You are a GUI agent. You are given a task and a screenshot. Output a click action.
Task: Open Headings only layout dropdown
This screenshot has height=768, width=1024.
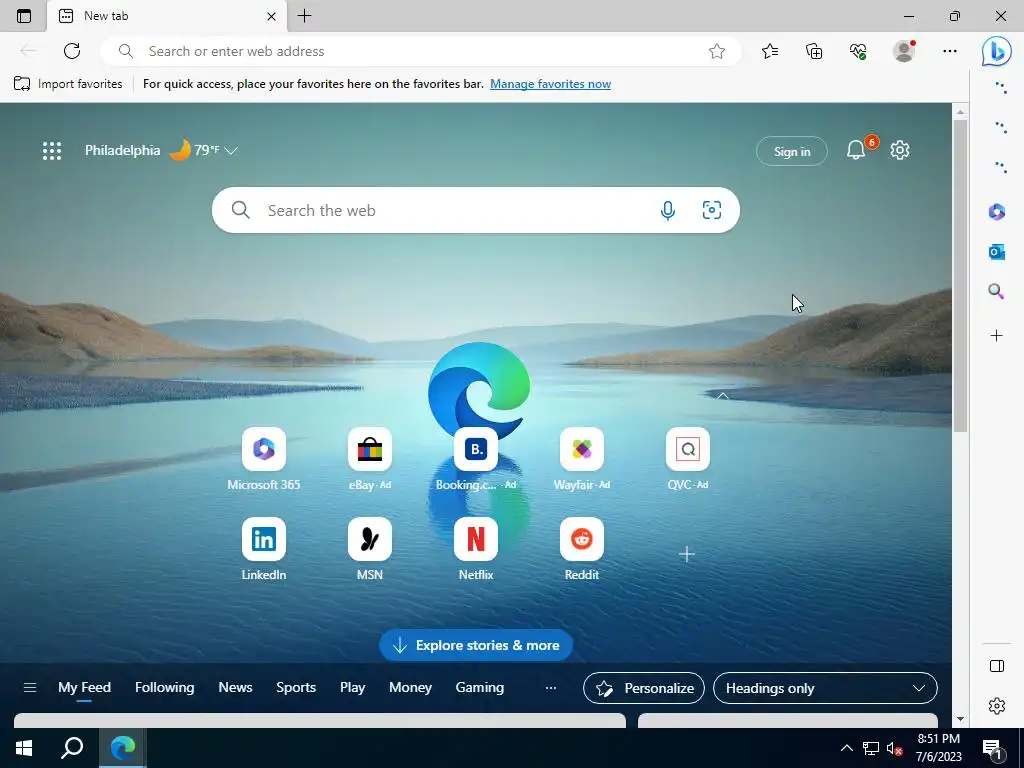click(825, 688)
